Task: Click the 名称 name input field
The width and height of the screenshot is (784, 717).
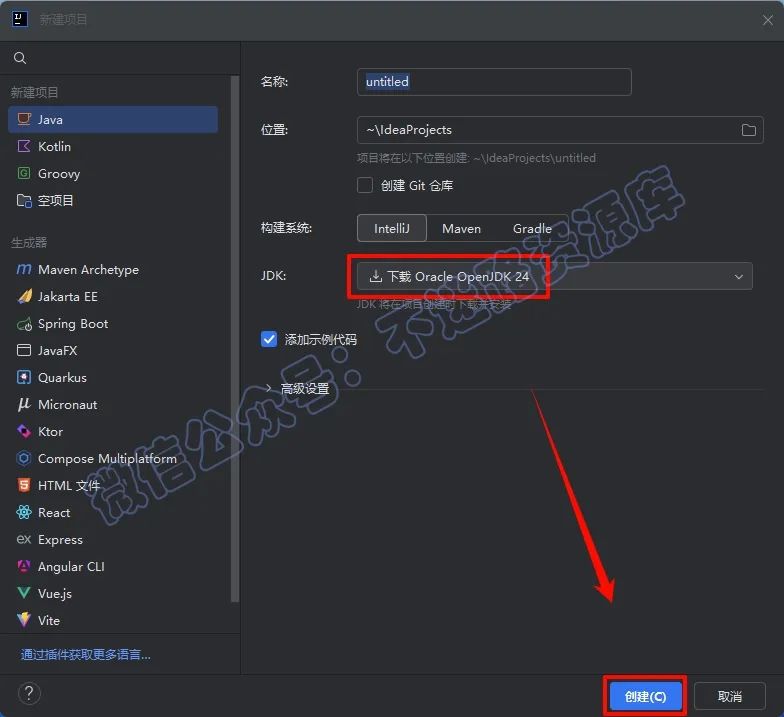Action: (x=494, y=82)
